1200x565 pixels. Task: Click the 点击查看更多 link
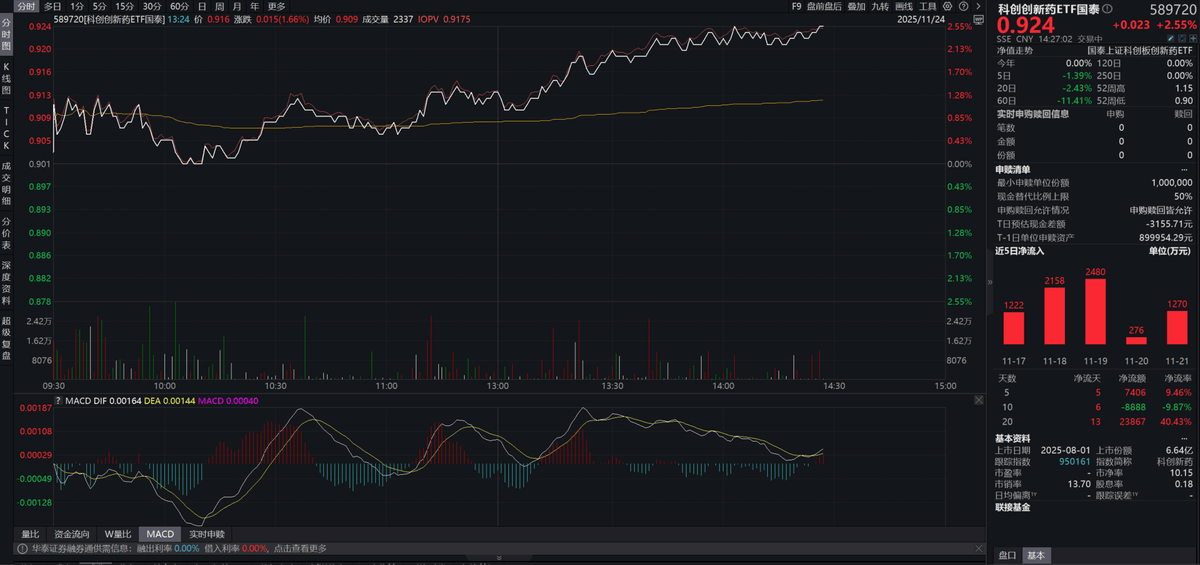click(x=299, y=549)
